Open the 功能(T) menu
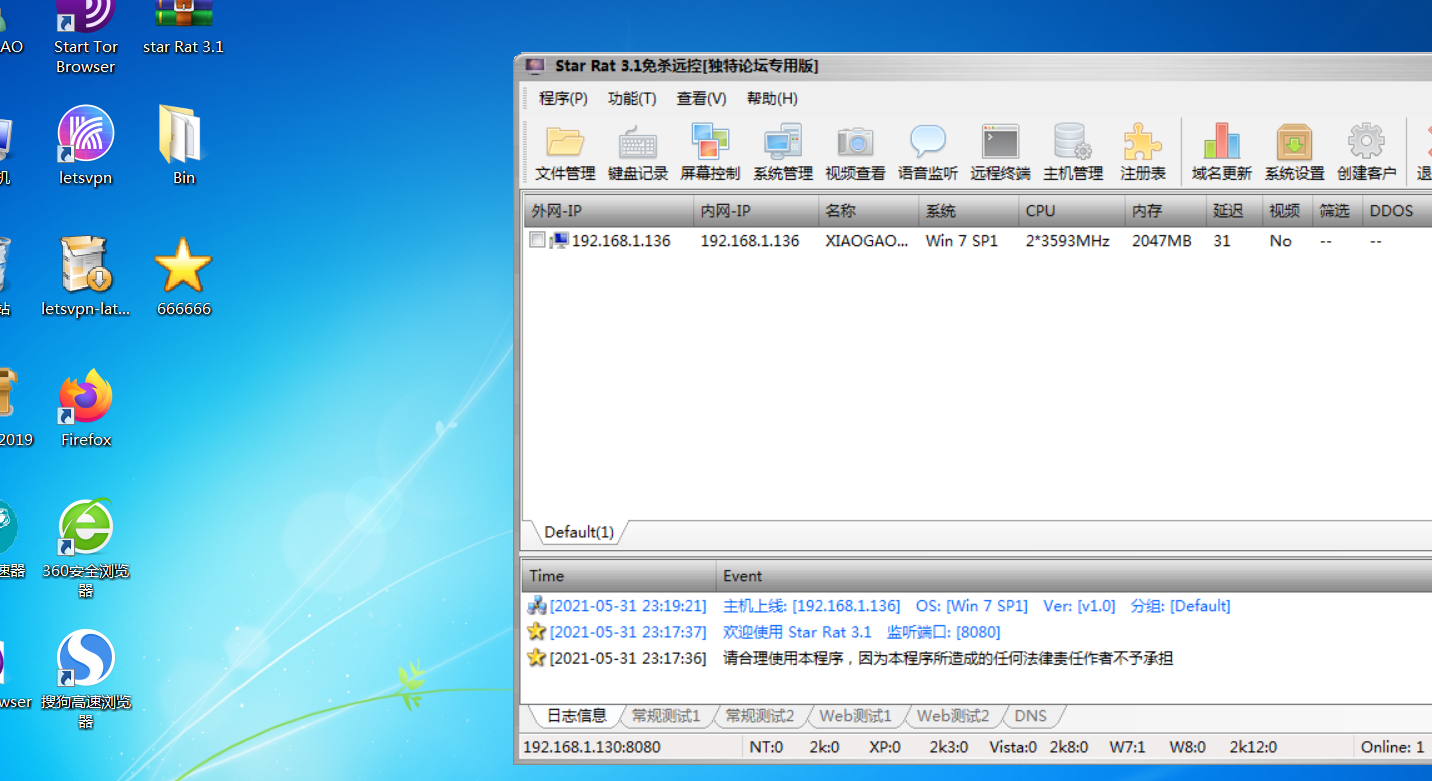1432x781 pixels. click(x=632, y=98)
